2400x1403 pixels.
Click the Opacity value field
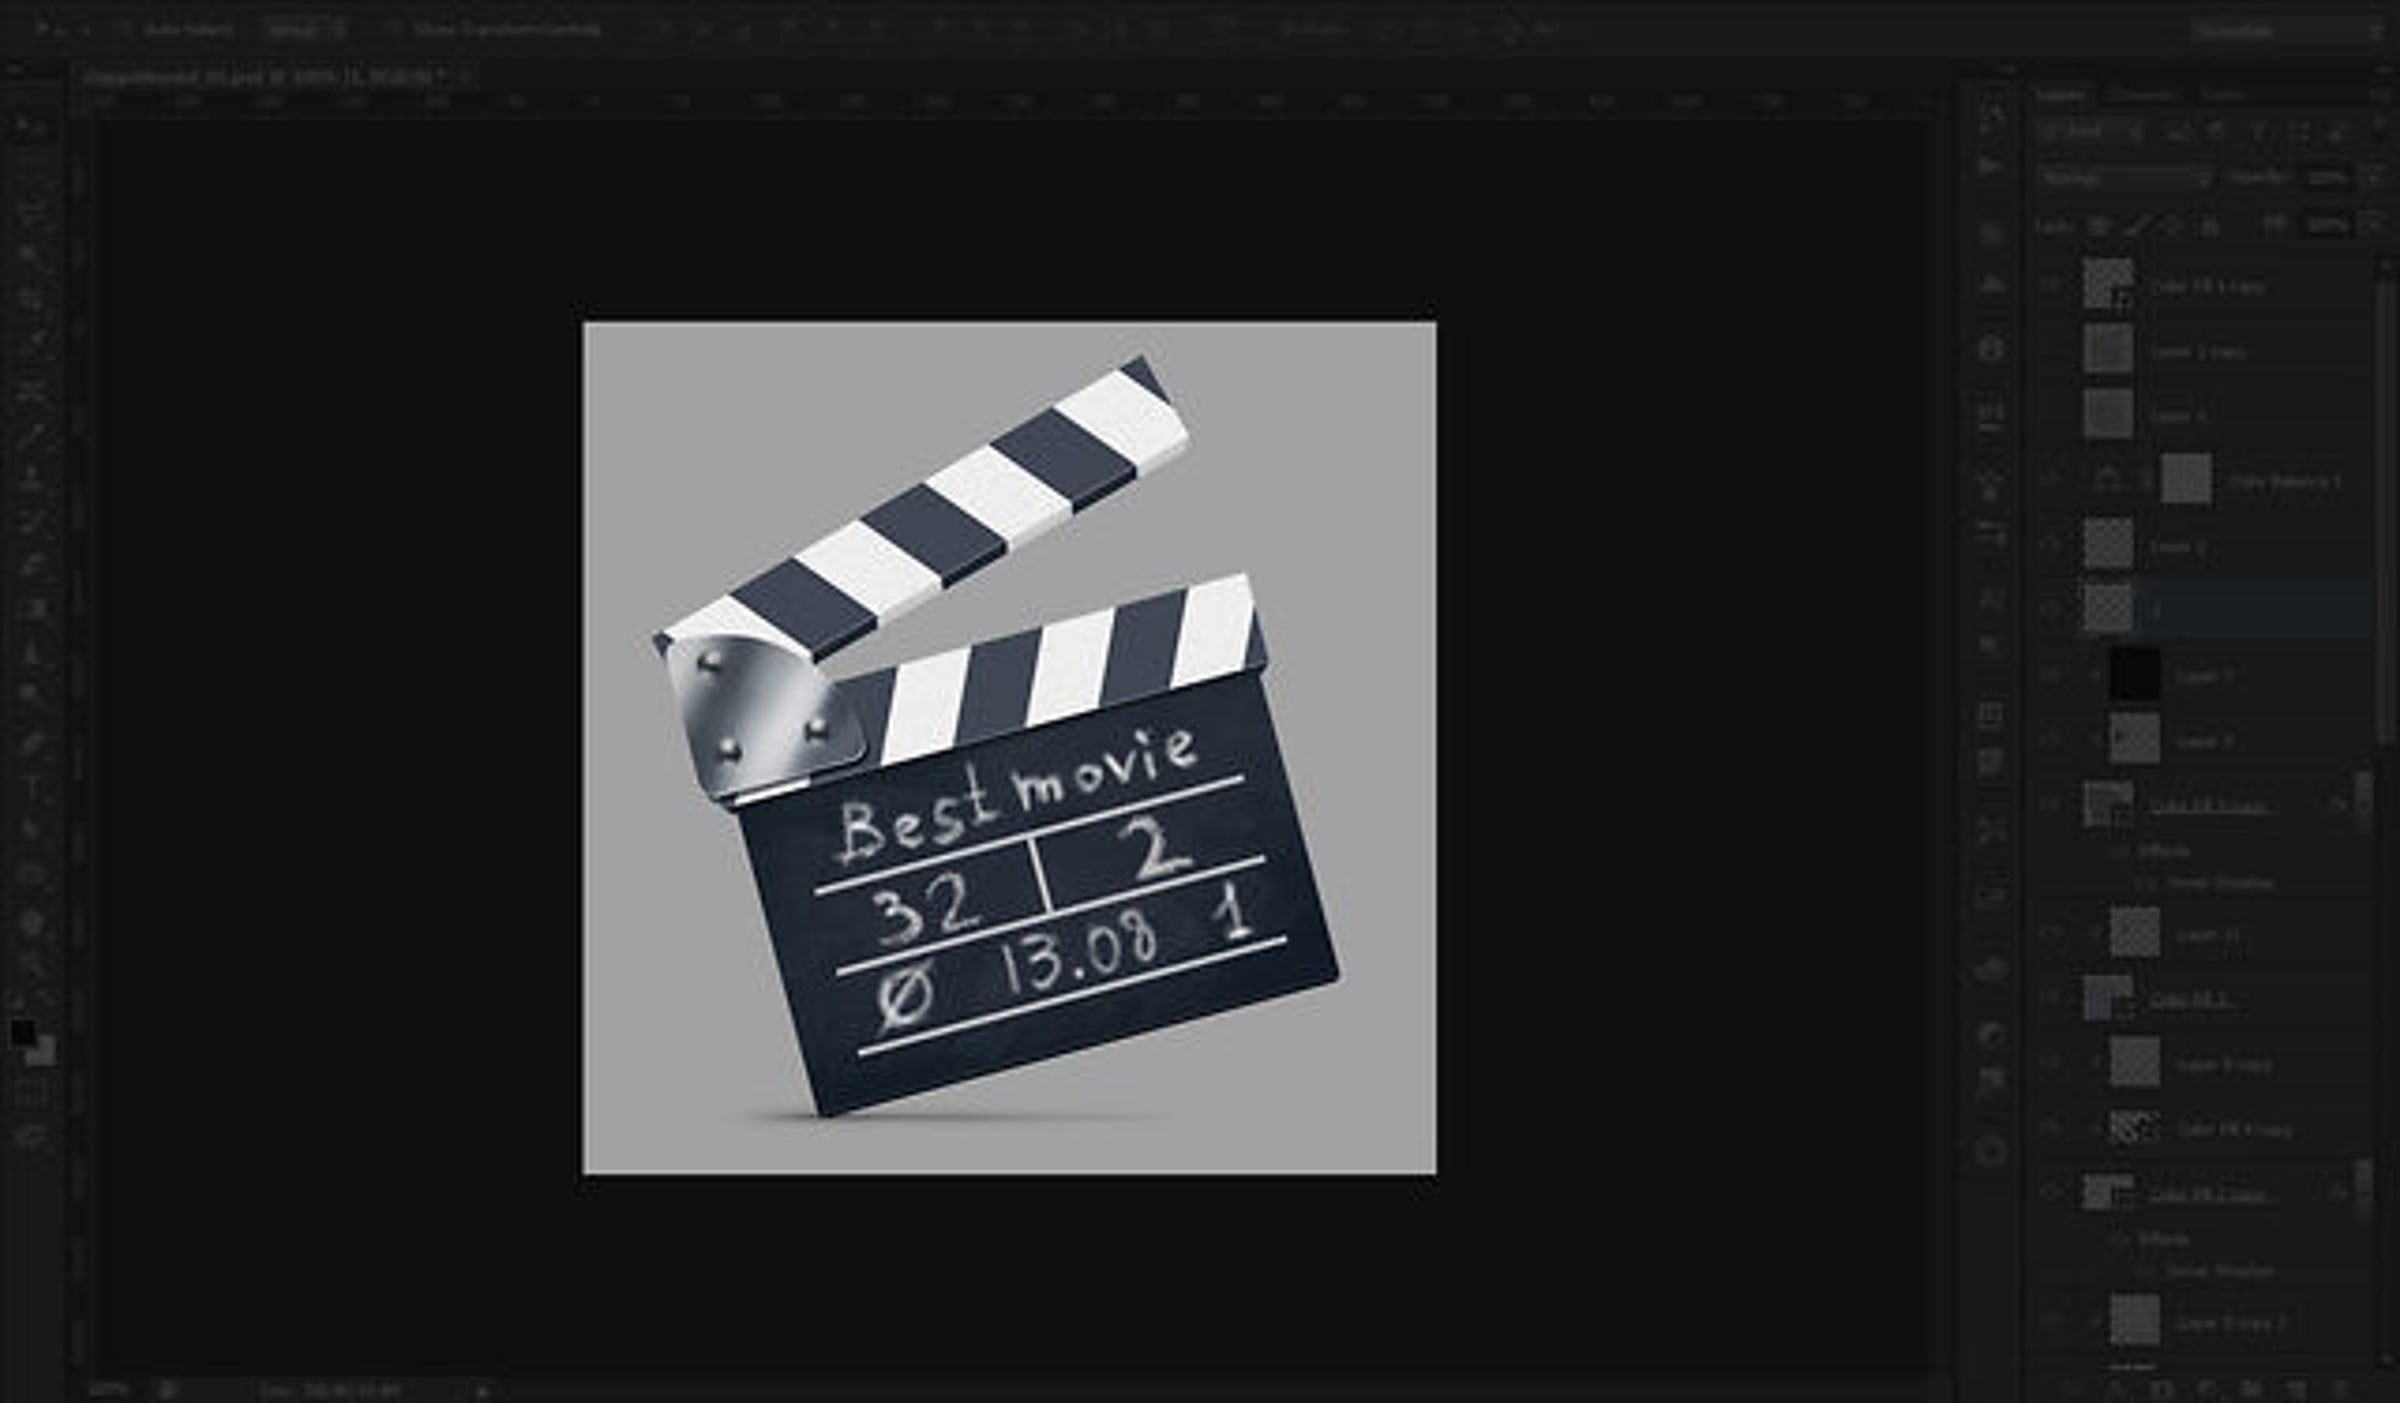pyautogui.click(x=2331, y=179)
